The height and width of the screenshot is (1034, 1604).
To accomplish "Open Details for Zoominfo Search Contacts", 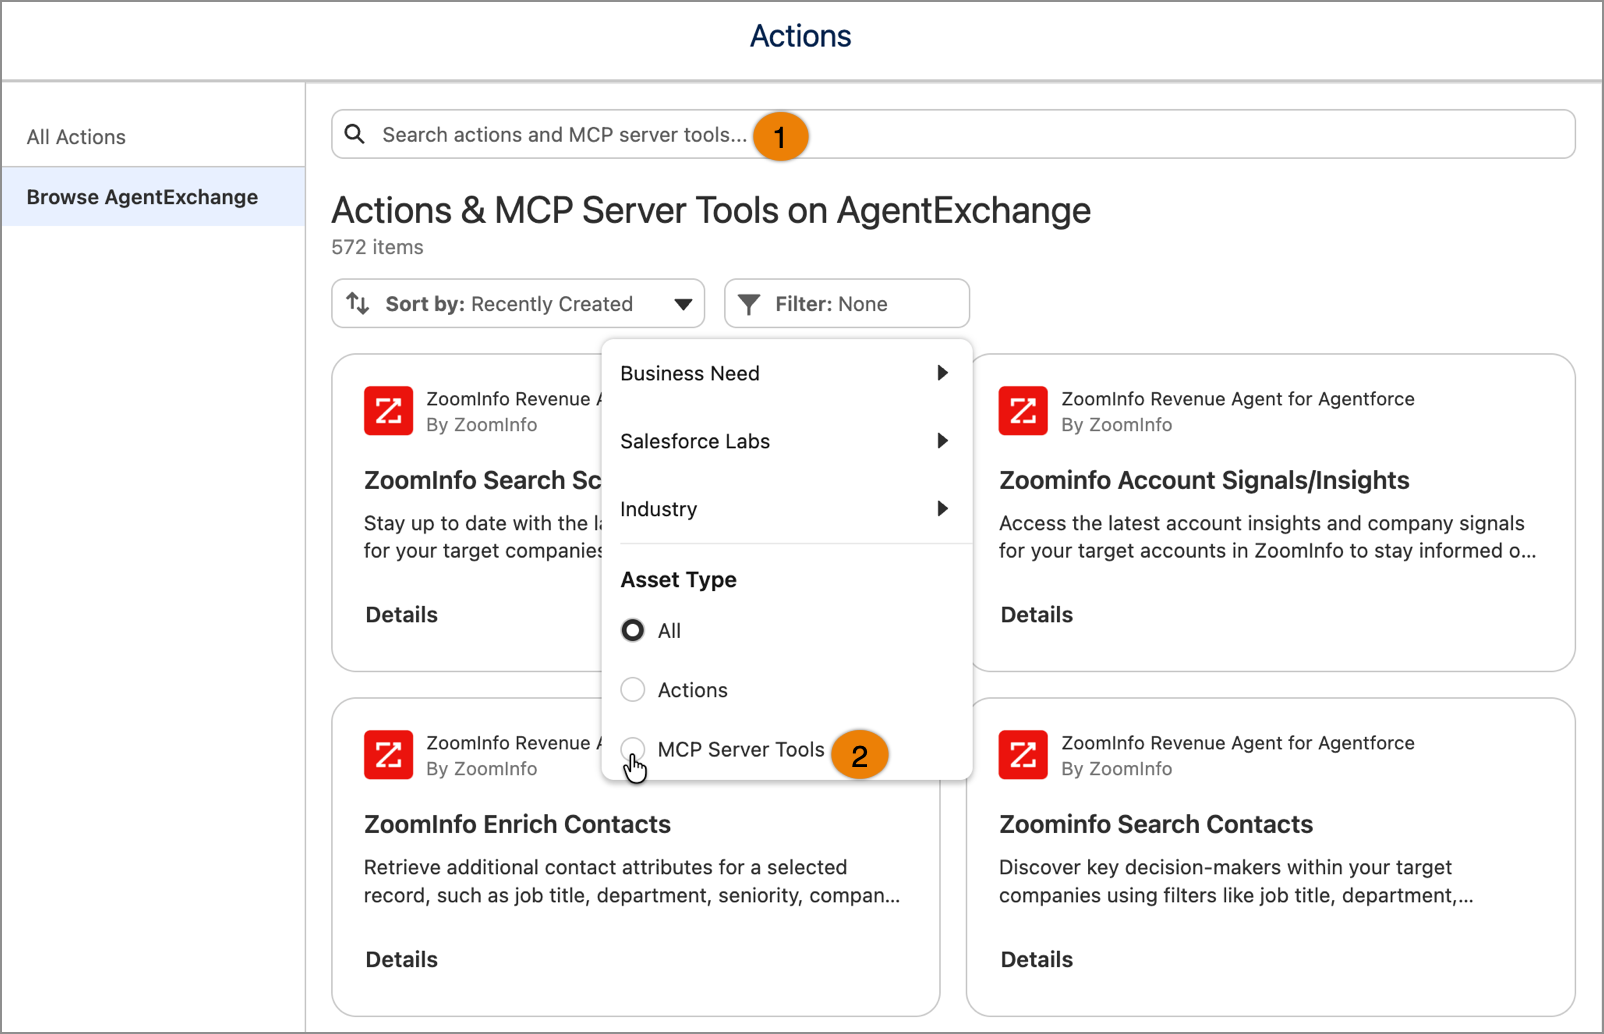I will coord(1037,960).
